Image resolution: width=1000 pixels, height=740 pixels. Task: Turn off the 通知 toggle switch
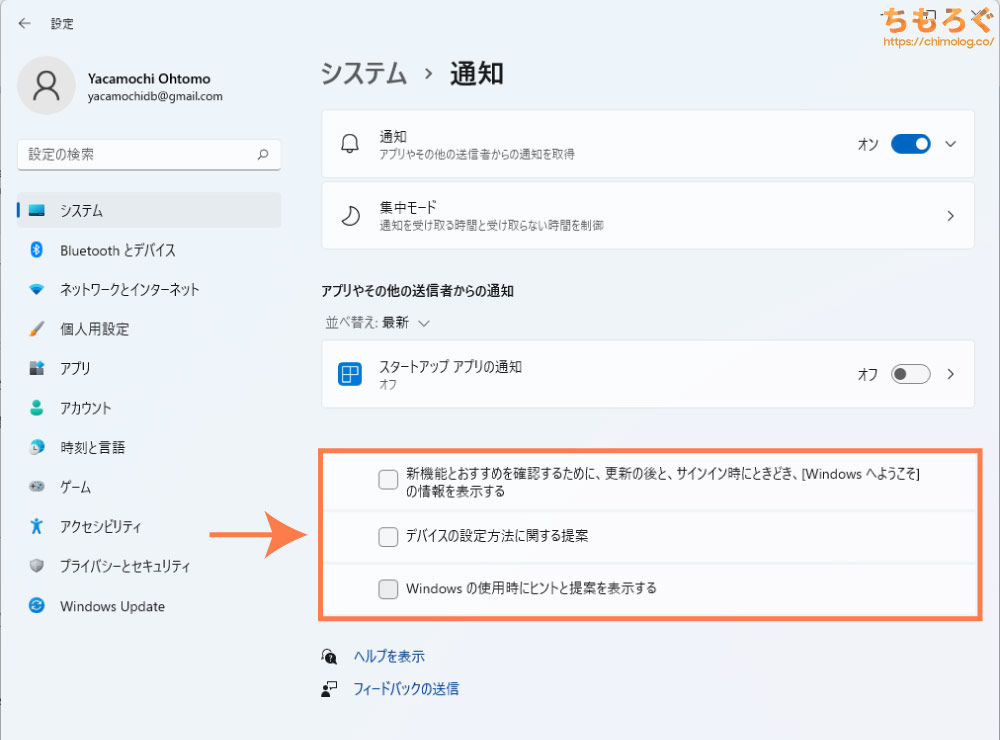[x=910, y=144]
